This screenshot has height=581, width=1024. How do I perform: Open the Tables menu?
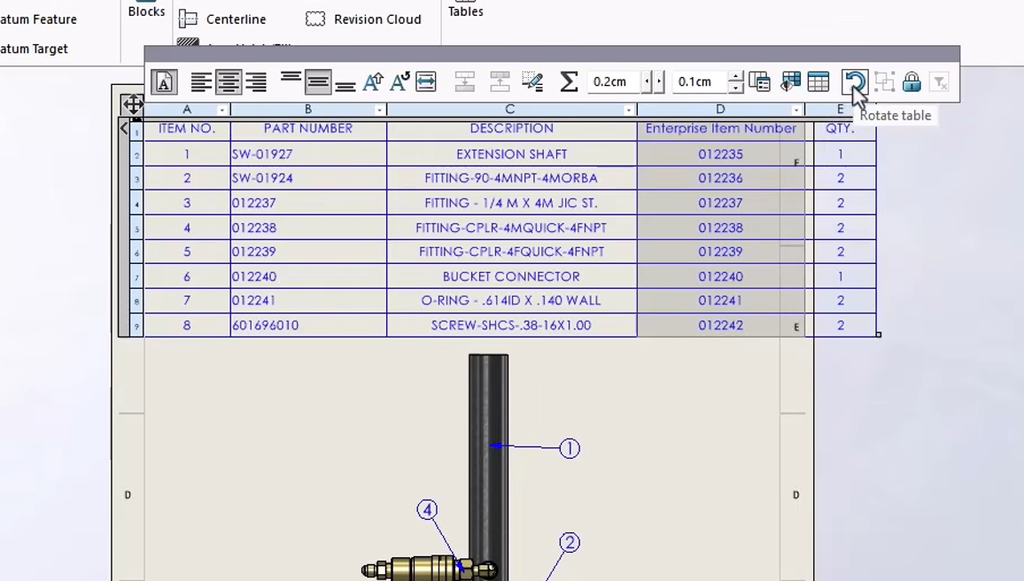(466, 11)
